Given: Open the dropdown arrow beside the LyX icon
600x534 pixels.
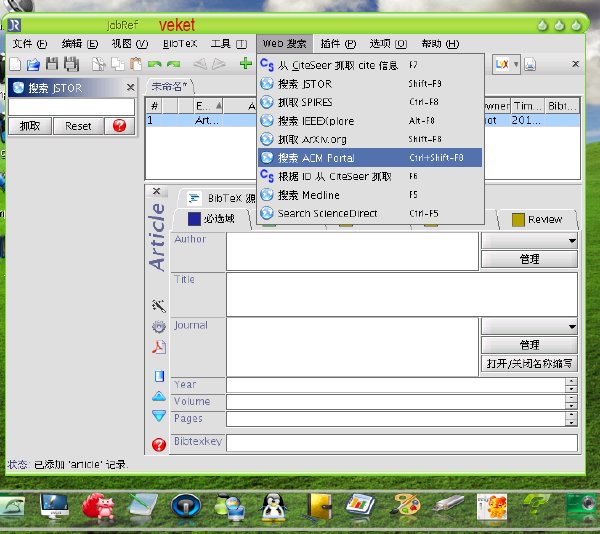Looking at the screenshot, I should [516, 64].
